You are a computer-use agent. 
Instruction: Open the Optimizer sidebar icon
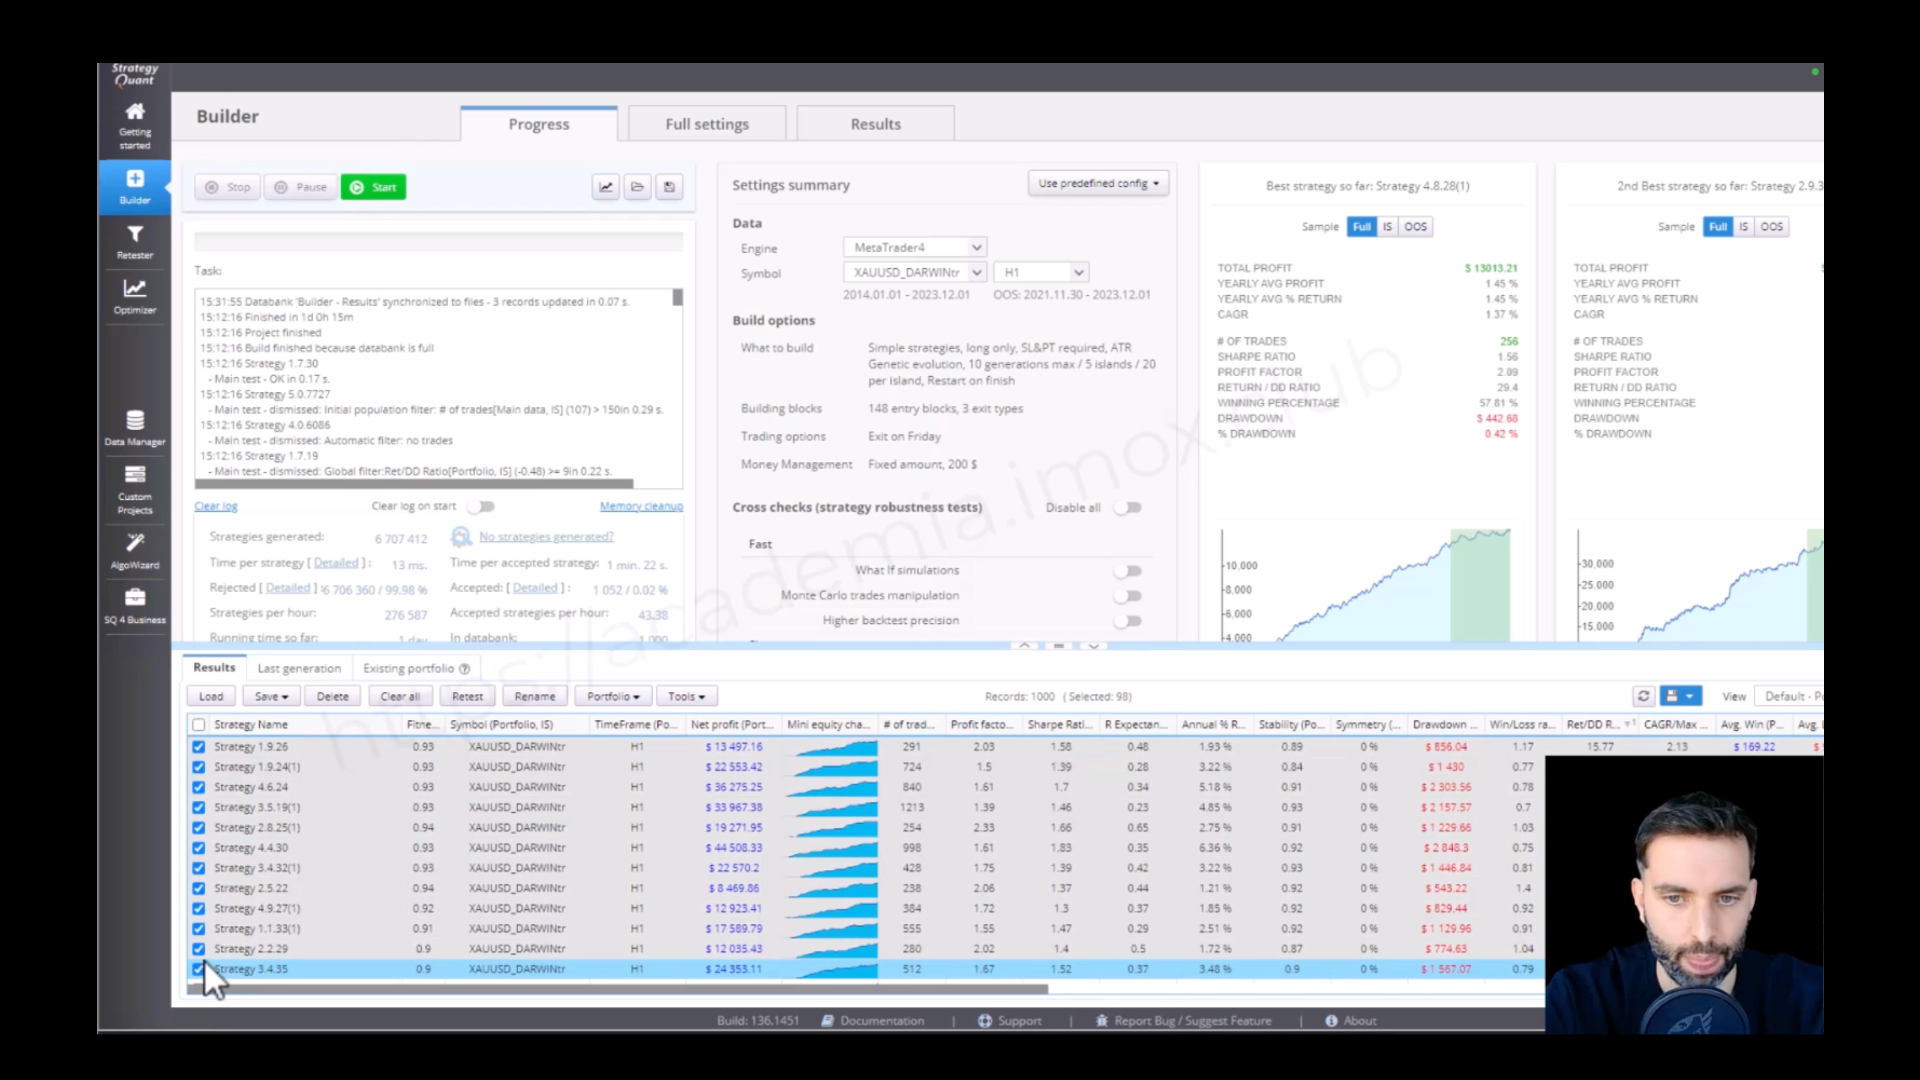point(135,296)
